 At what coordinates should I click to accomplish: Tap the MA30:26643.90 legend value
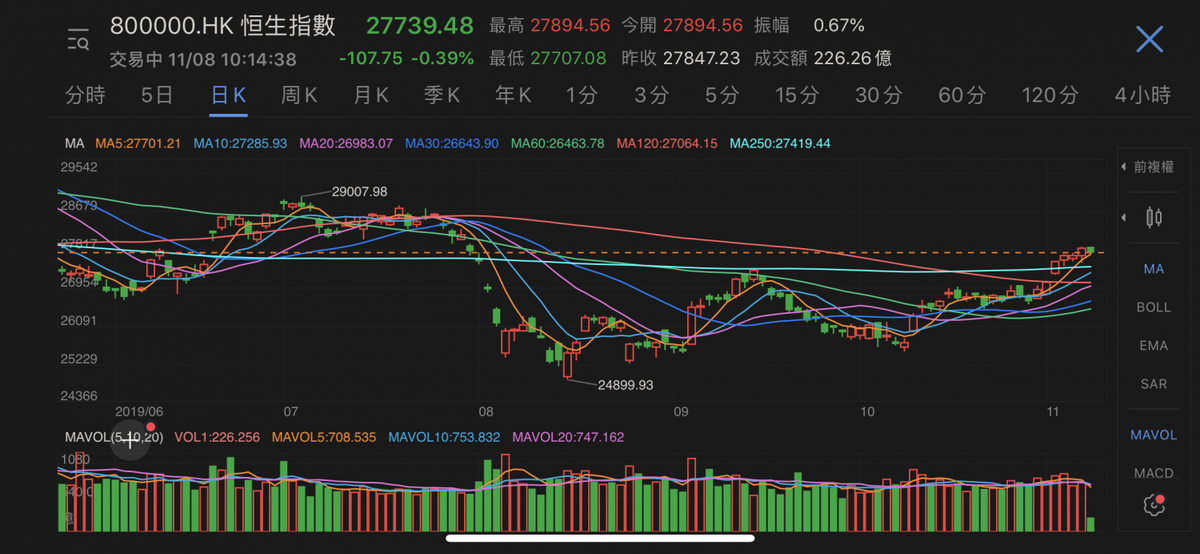click(x=452, y=144)
